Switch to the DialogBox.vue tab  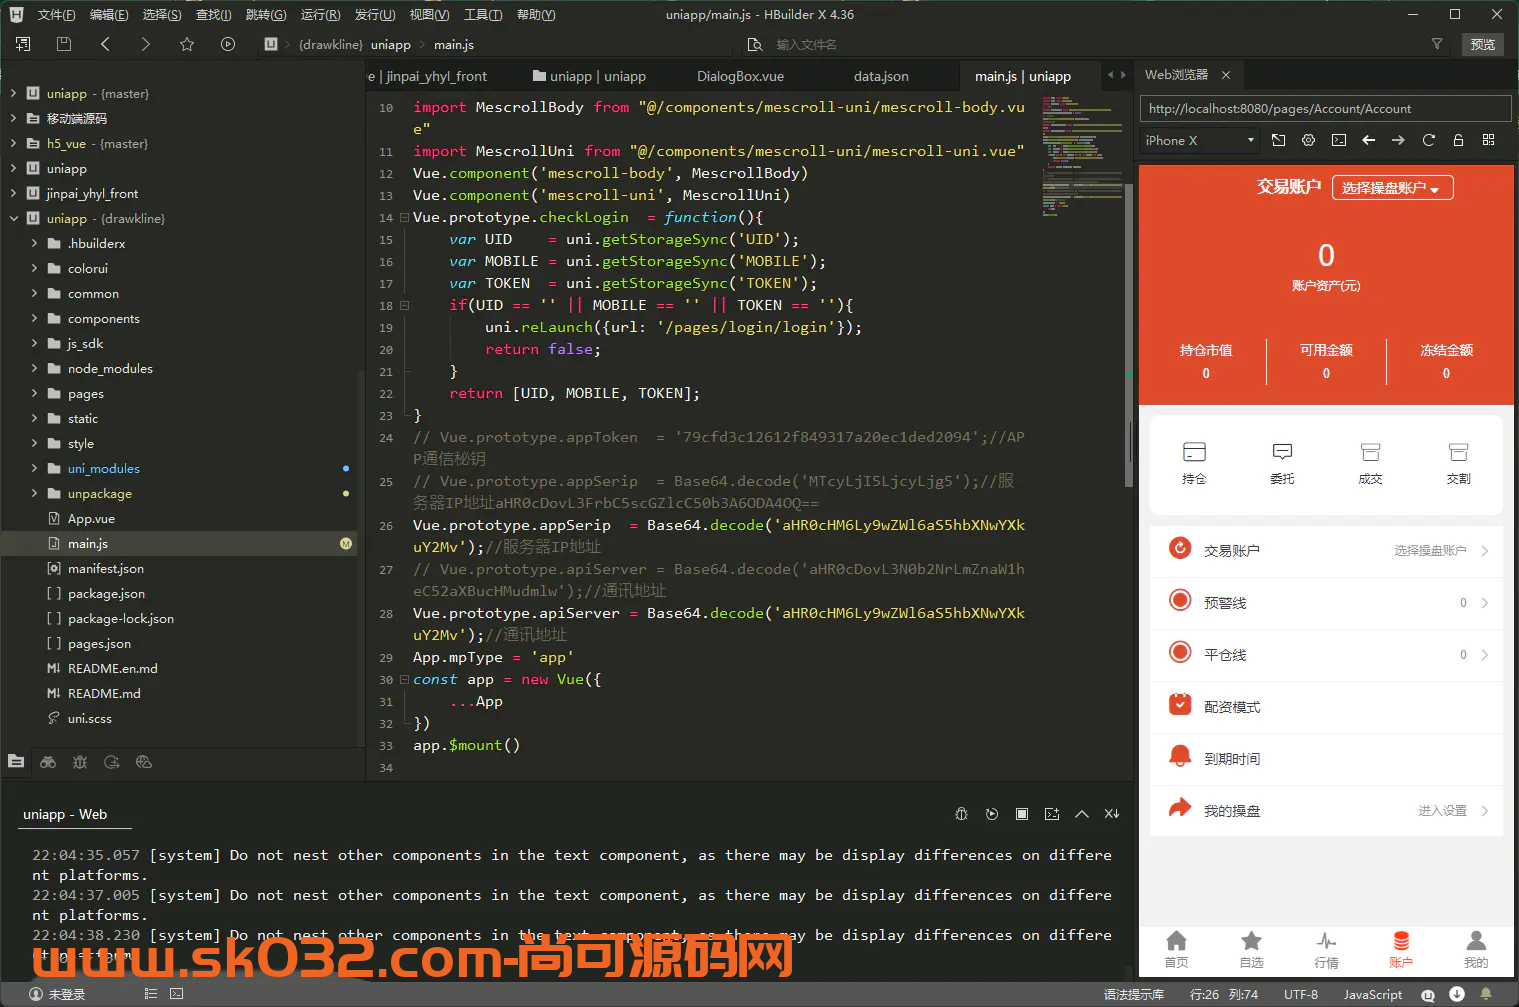(740, 76)
